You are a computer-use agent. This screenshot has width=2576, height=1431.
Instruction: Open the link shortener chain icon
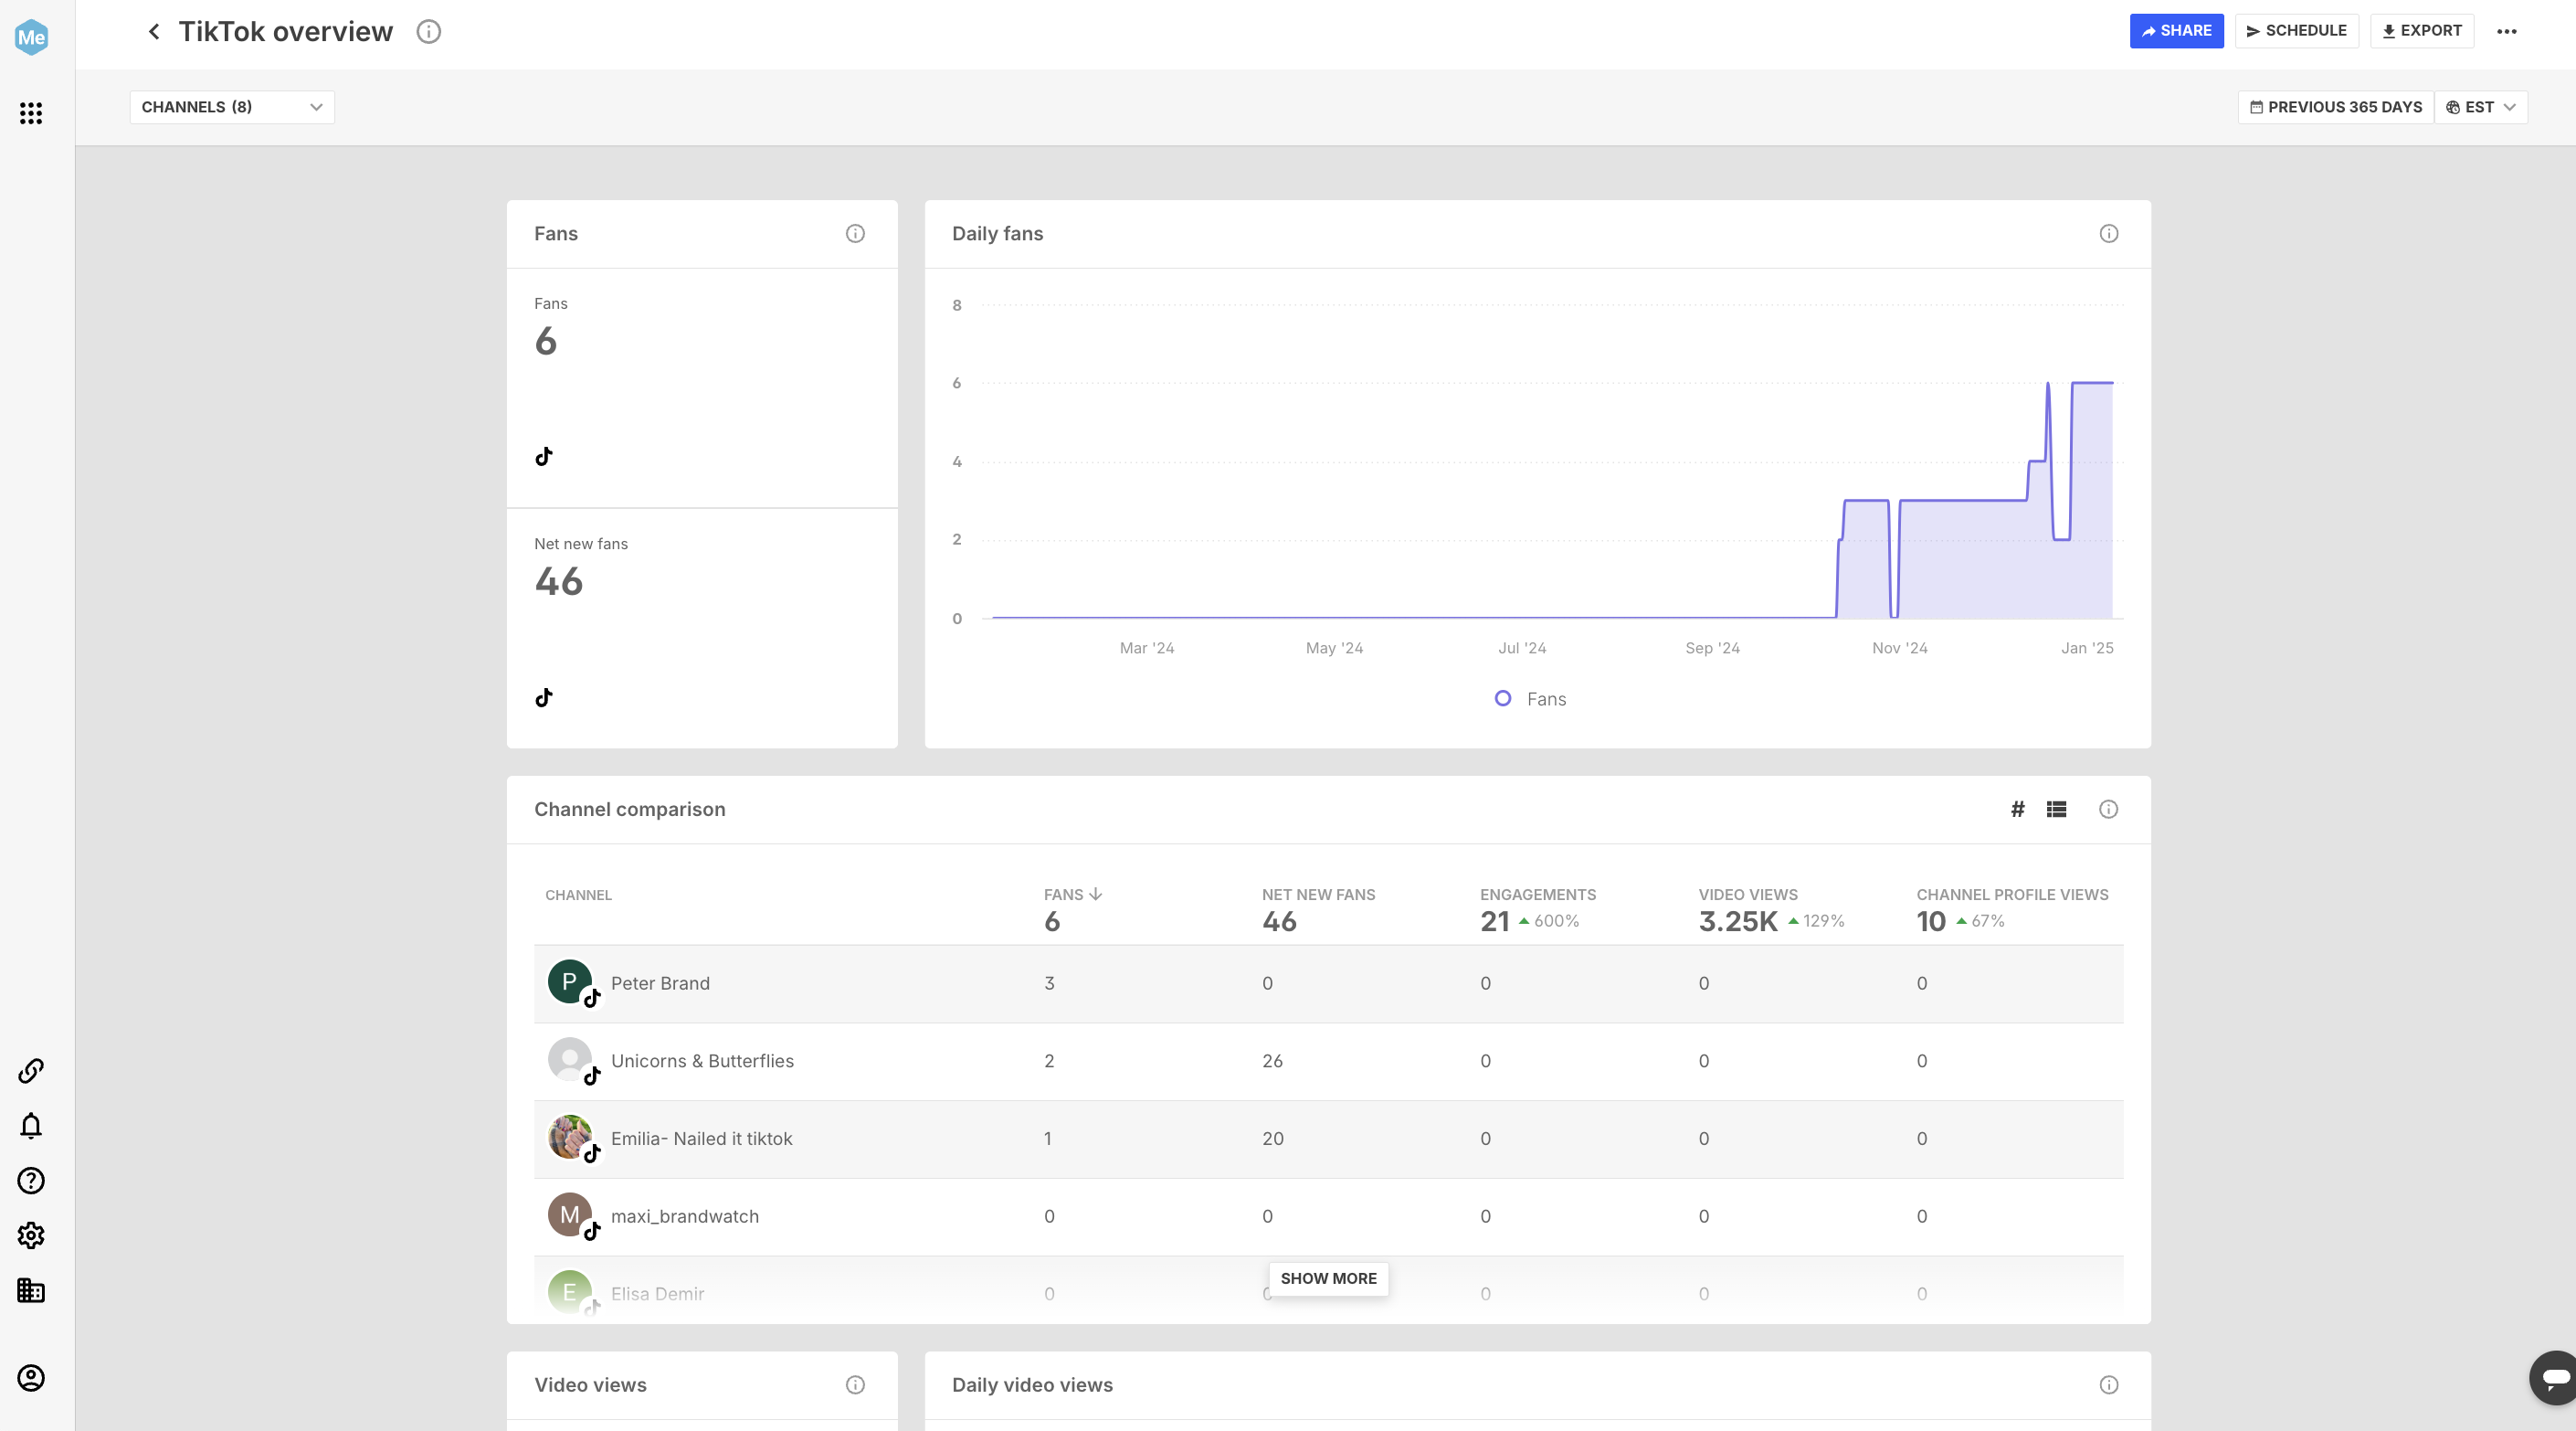[31, 1071]
